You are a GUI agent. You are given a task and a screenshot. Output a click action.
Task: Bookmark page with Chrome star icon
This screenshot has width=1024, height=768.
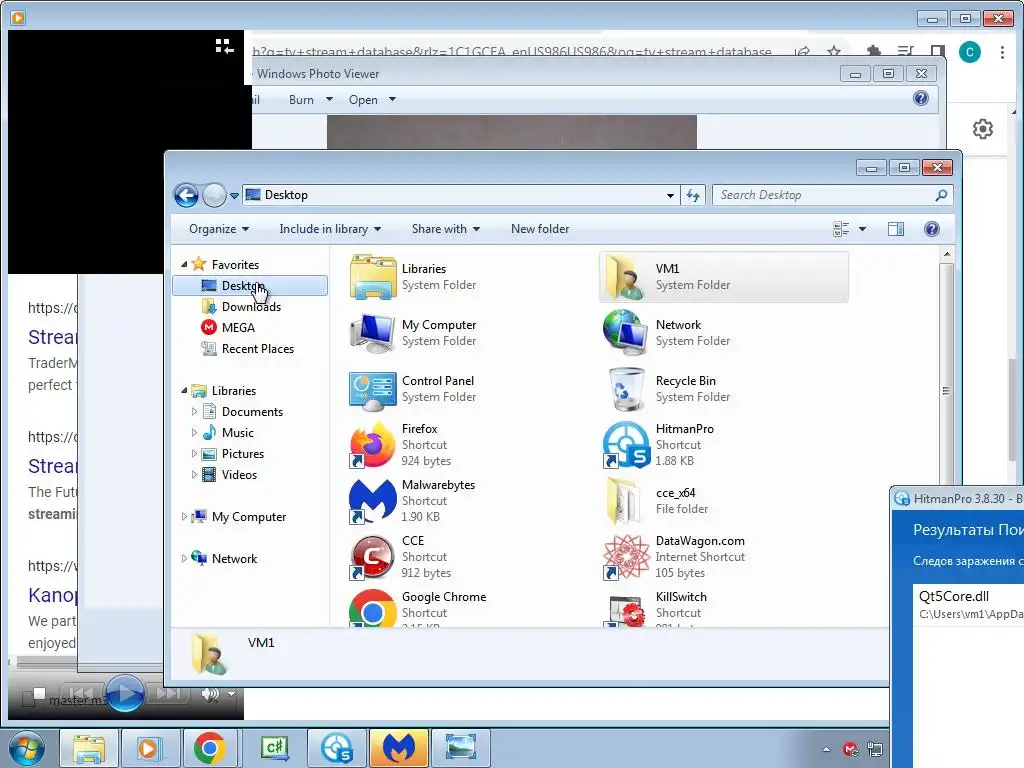pyautogui.click(x=833, y=51)
